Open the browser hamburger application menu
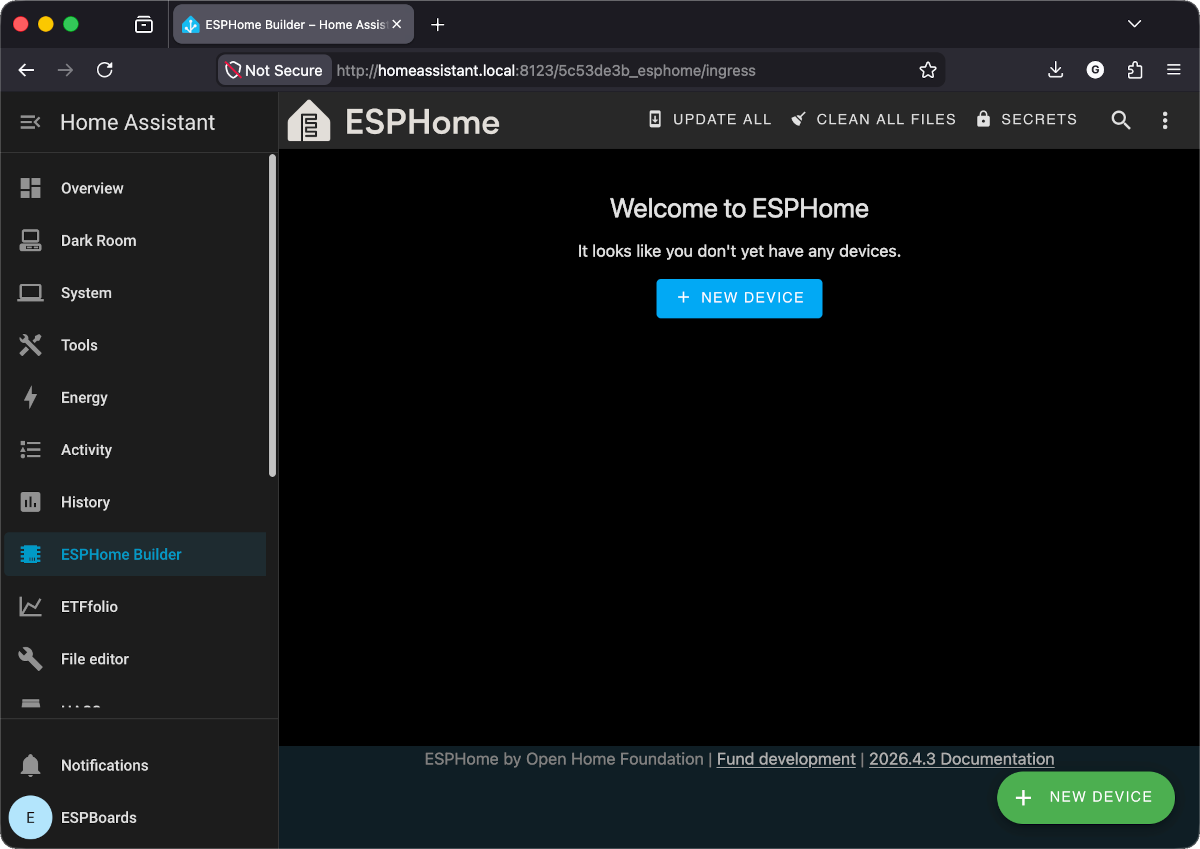This screenshot has height=849, width=1200. pos(1174,70)
